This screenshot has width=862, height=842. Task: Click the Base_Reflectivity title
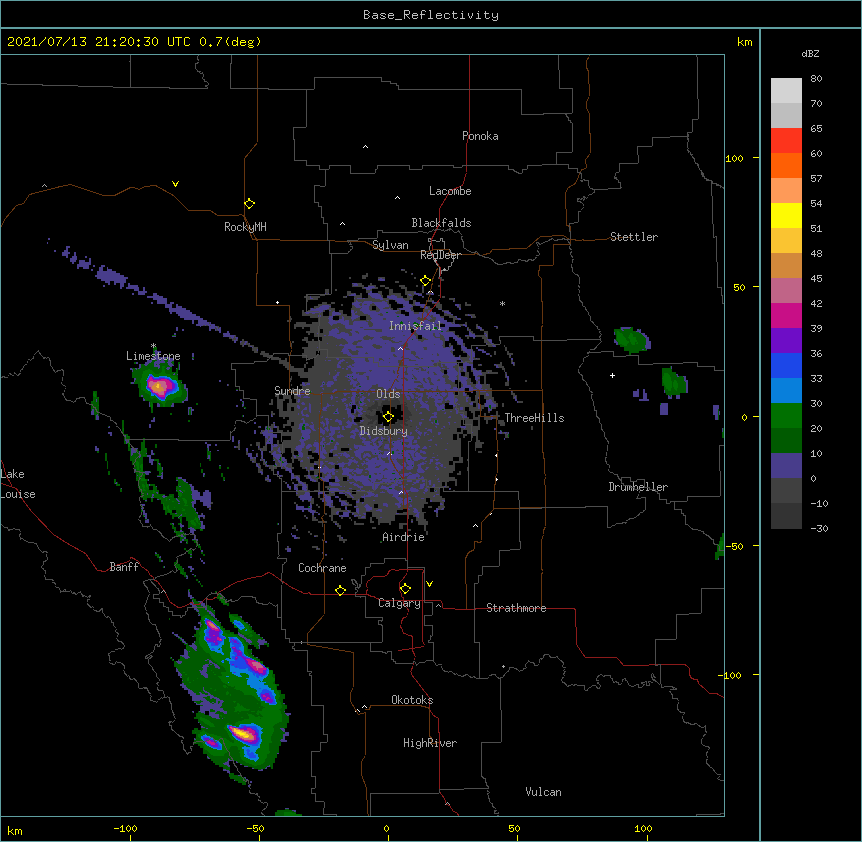point(431,15)
